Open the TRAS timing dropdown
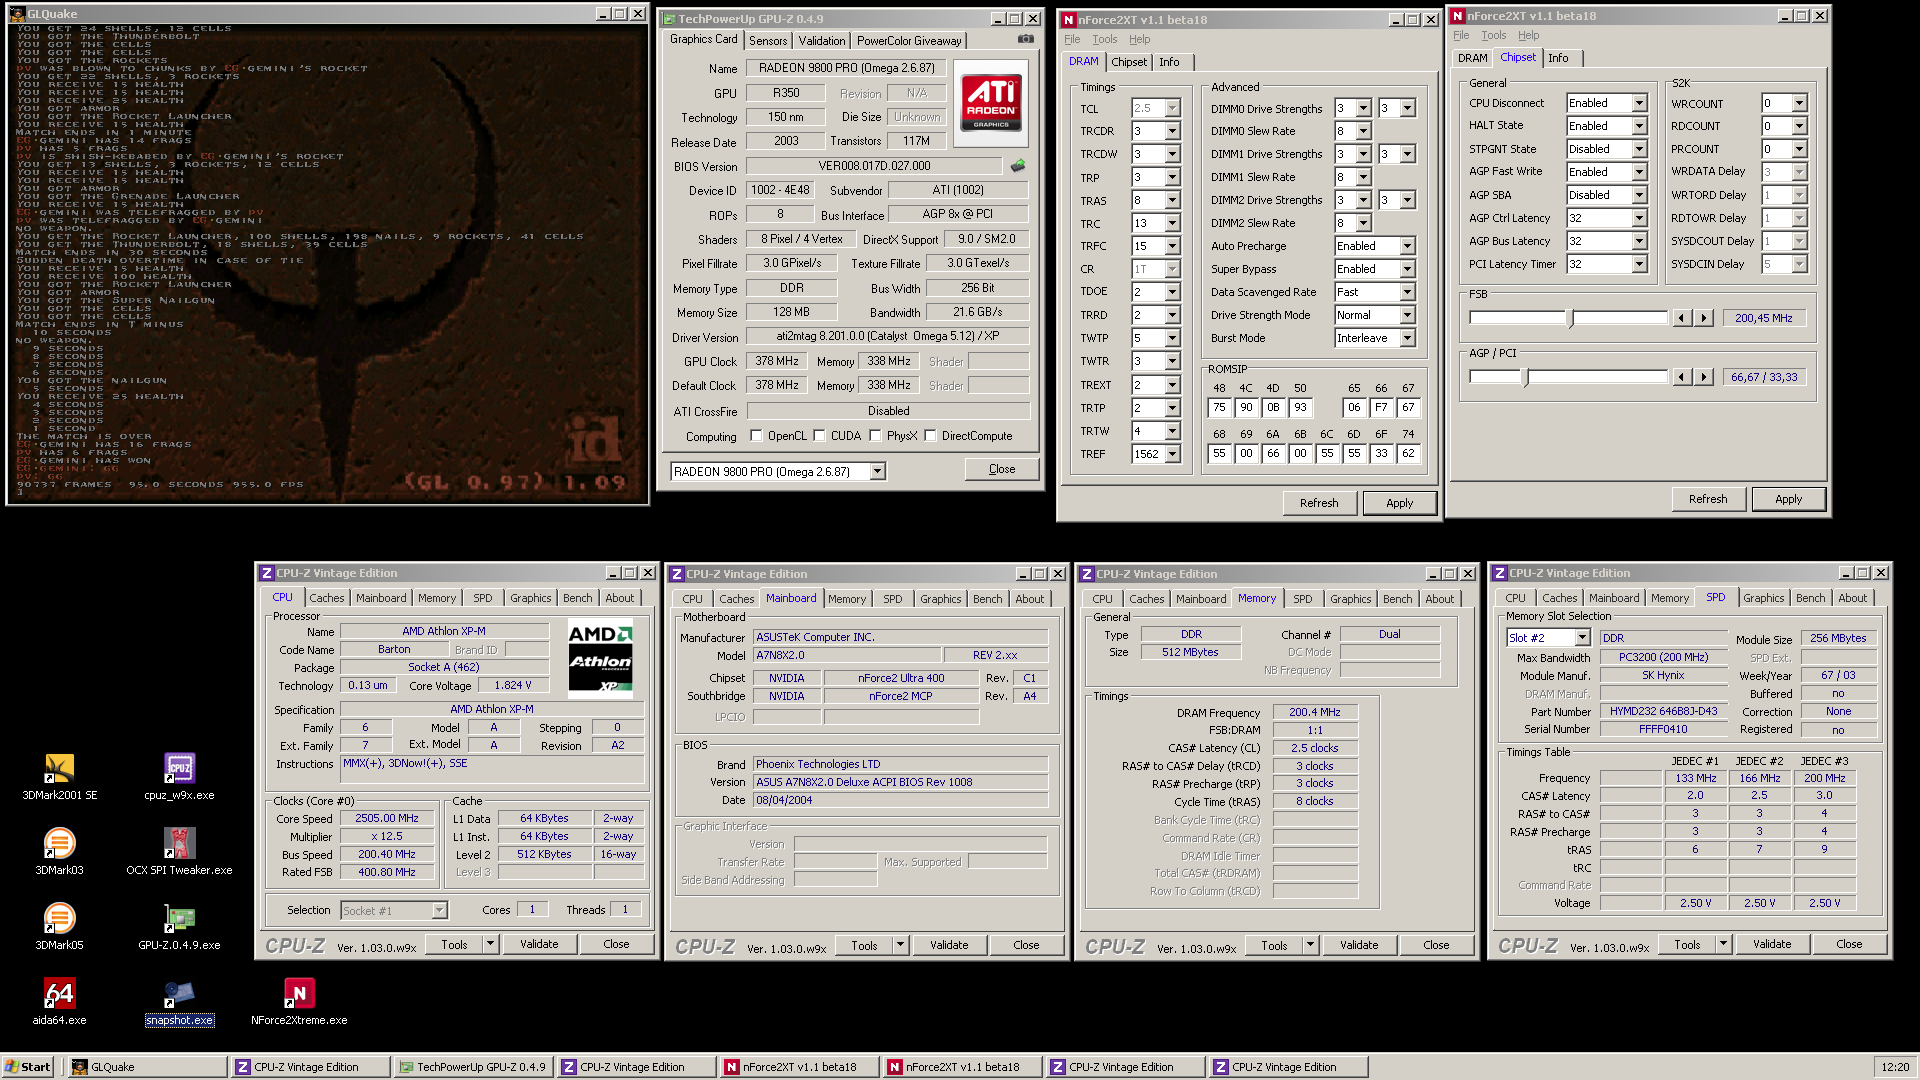The width and height of the screenshot is (1920, 1080). pyautogui.click(x=1172, y=200)
